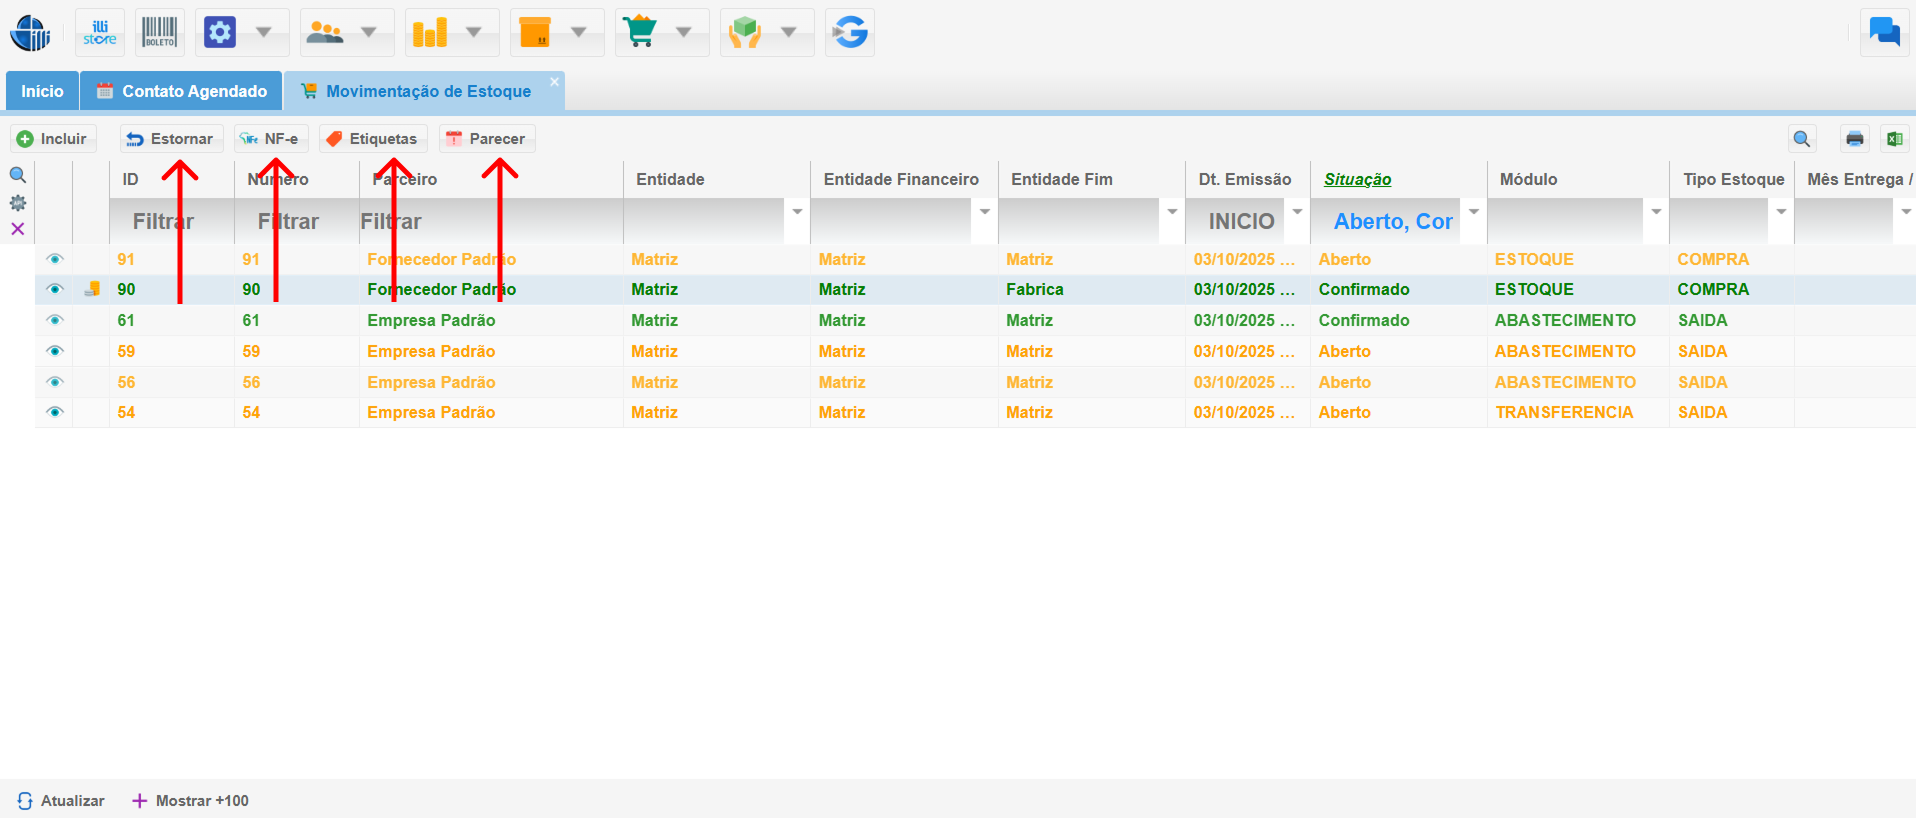This screenshot has width=1916, height=818.
Task: Export grid with the Excel icon
Action: (1894, 139)
